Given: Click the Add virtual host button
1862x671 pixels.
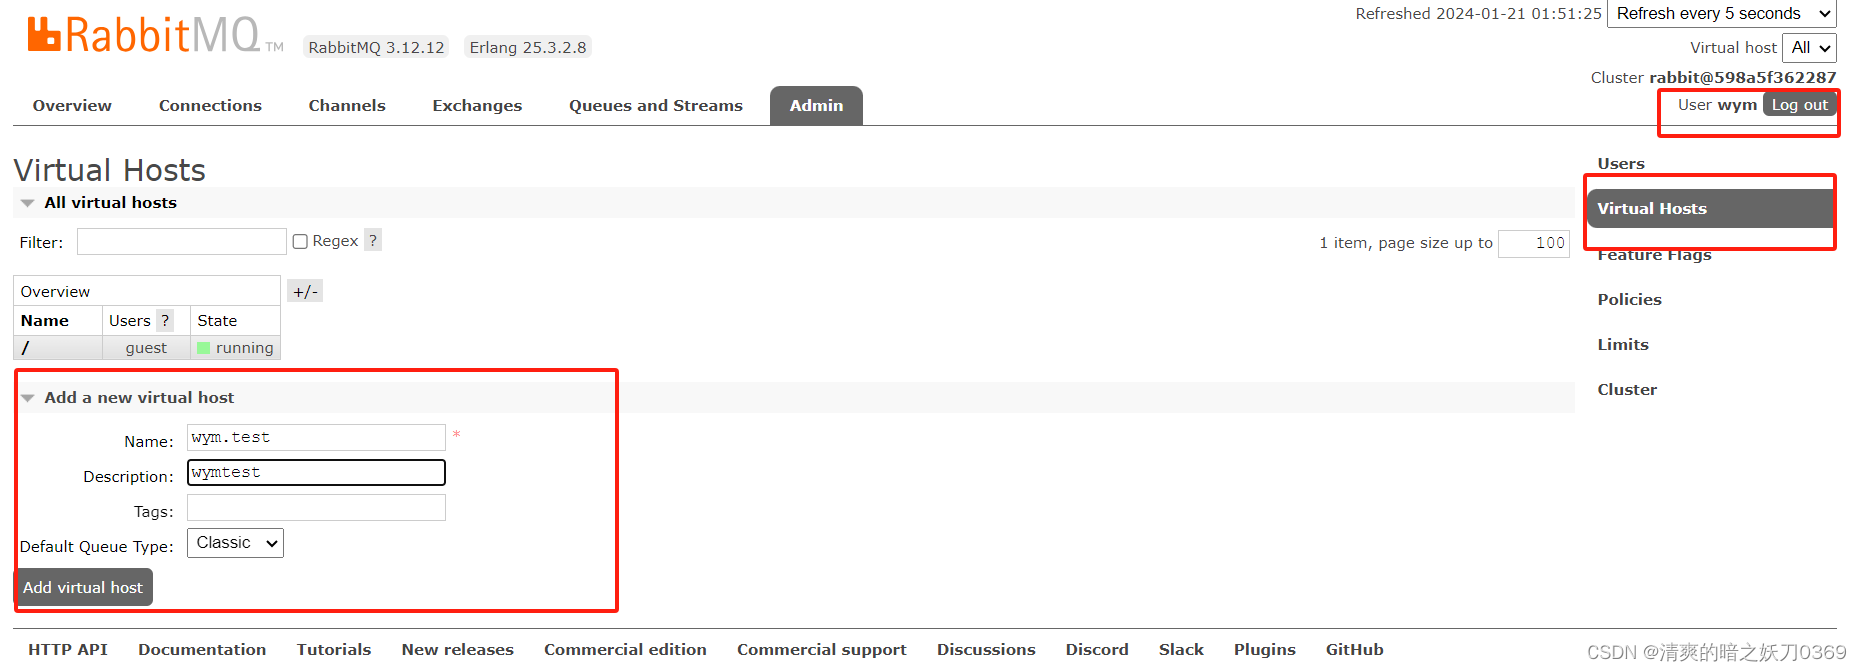Looking at the screenshot, I should point(83,587).
